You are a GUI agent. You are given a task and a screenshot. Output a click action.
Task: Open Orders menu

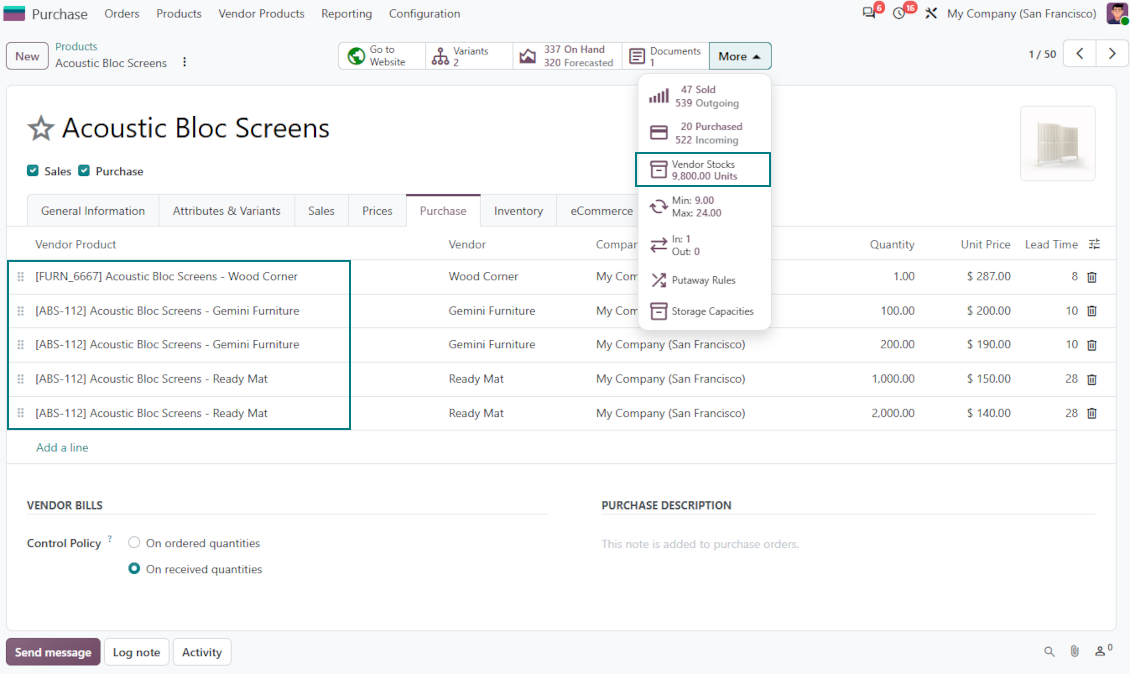122,14
